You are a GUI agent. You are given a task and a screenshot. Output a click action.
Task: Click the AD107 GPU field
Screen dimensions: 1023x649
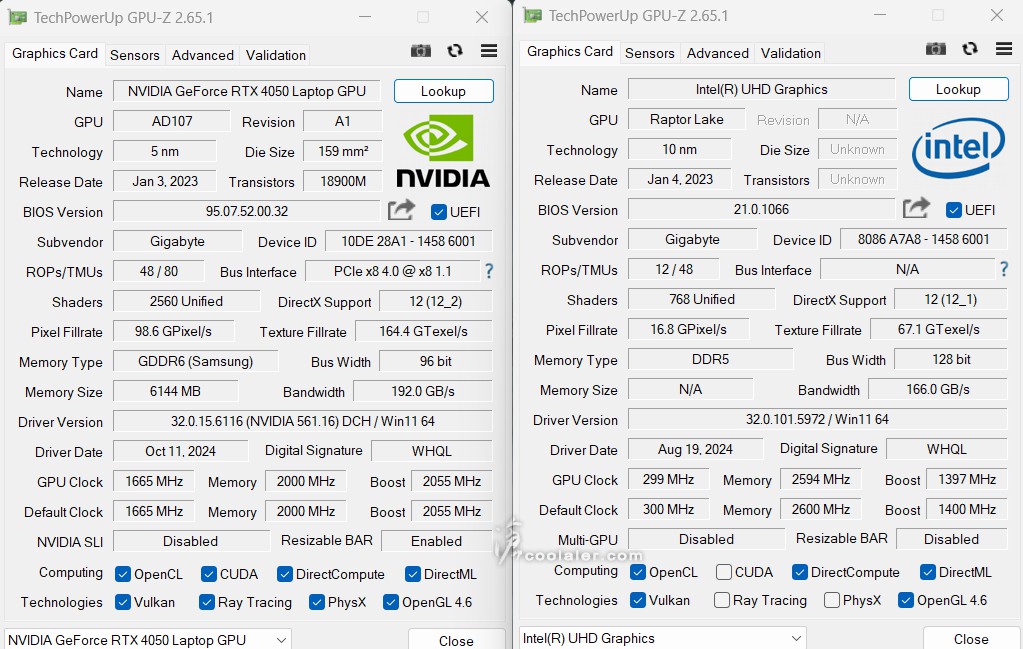[172, 121]
